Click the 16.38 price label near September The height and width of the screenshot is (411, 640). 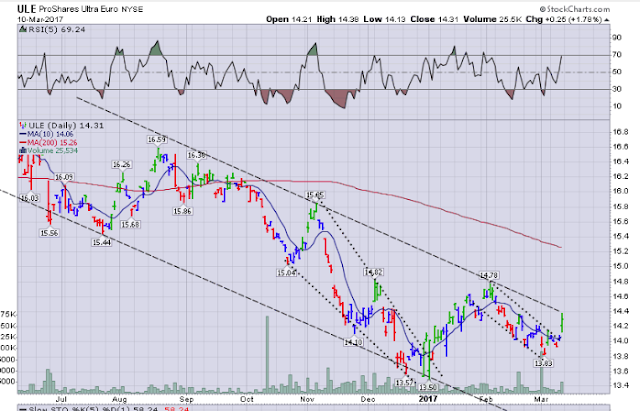(x=196, y=155)
